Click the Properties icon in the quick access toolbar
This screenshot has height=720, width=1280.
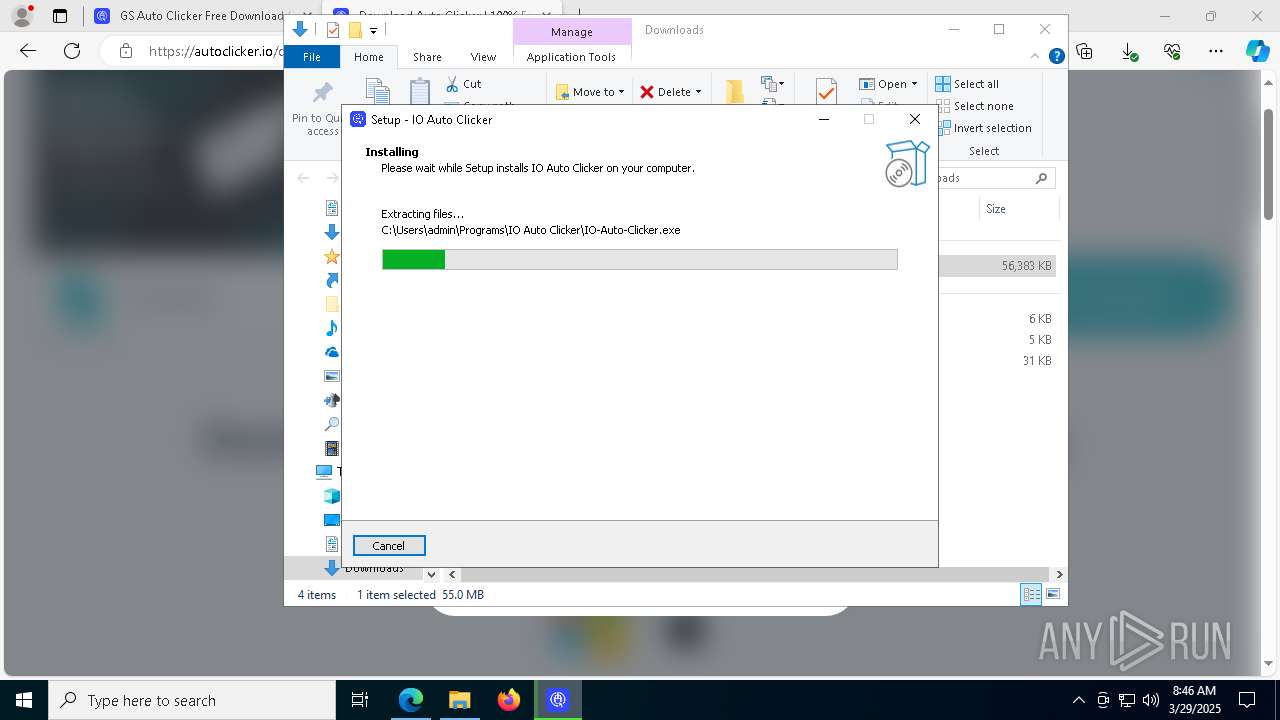[x=333, y=30]
